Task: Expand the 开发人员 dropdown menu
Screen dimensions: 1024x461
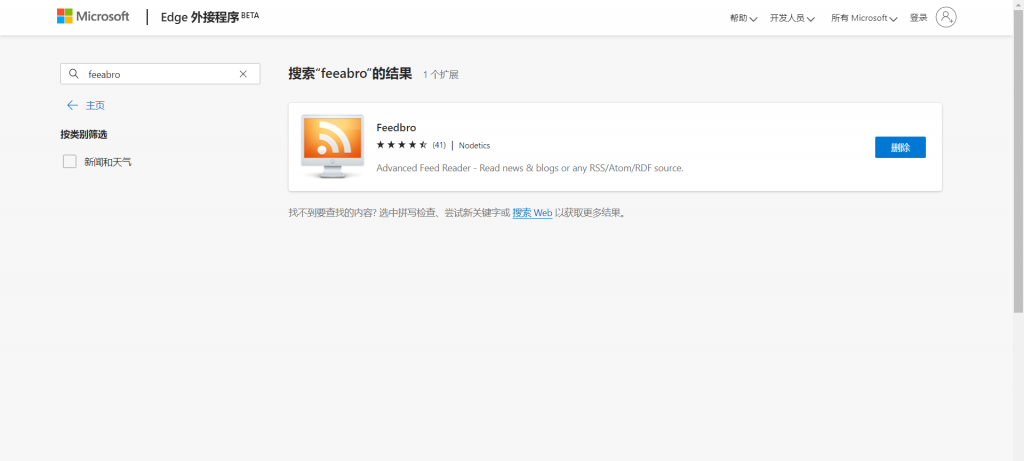Action: pyautogui.click(x=792, y=18)
